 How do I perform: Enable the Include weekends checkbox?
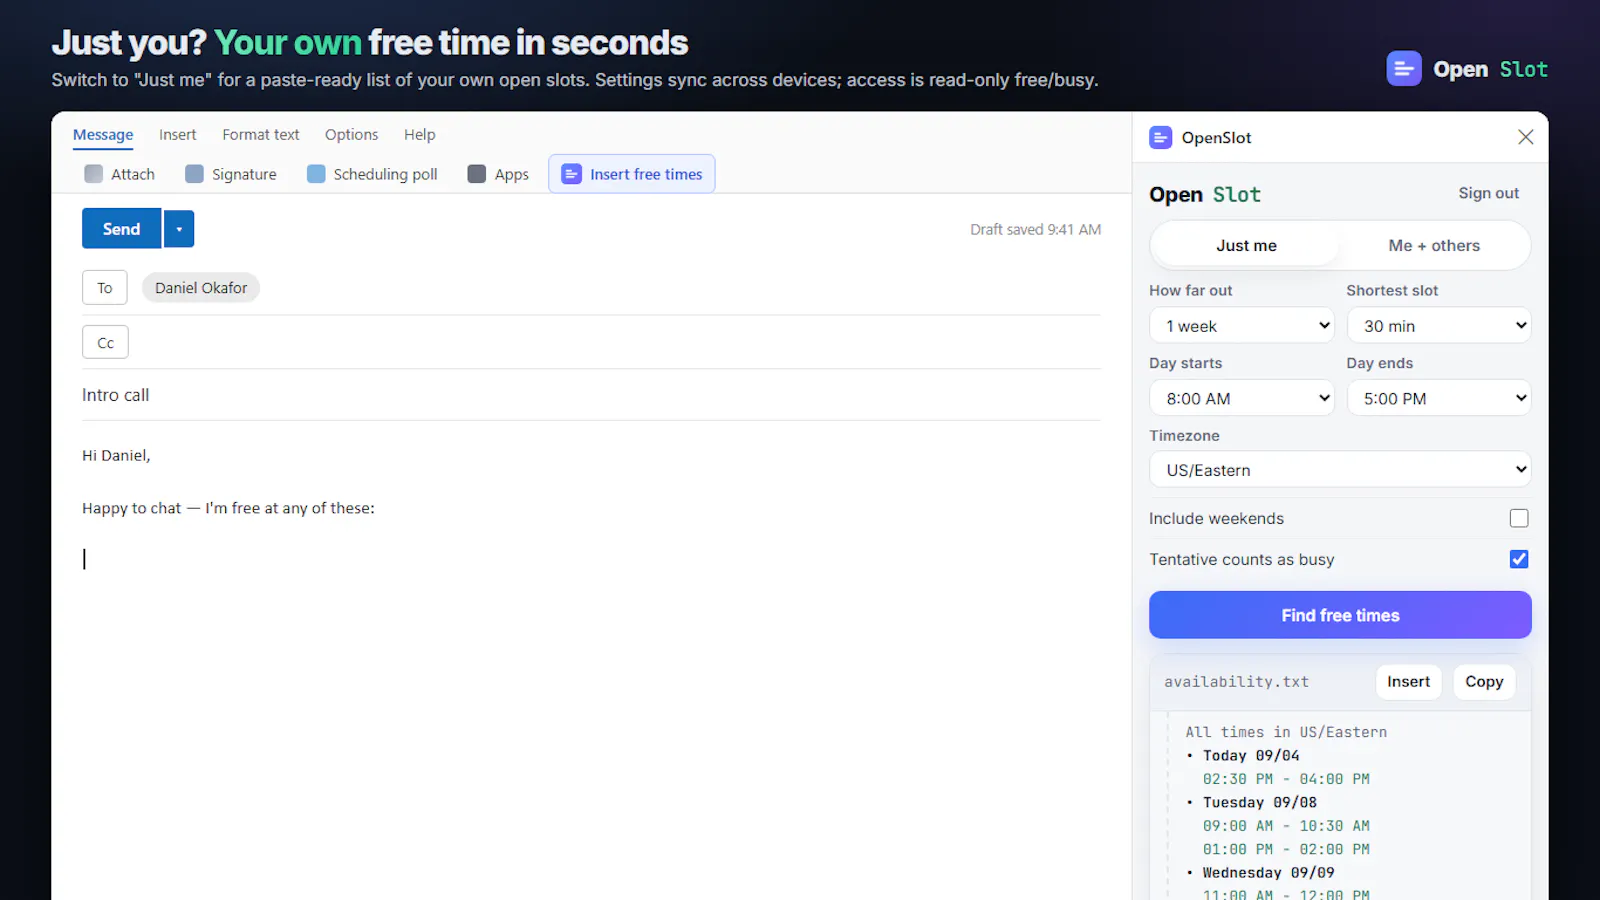tap(1519, 518)
